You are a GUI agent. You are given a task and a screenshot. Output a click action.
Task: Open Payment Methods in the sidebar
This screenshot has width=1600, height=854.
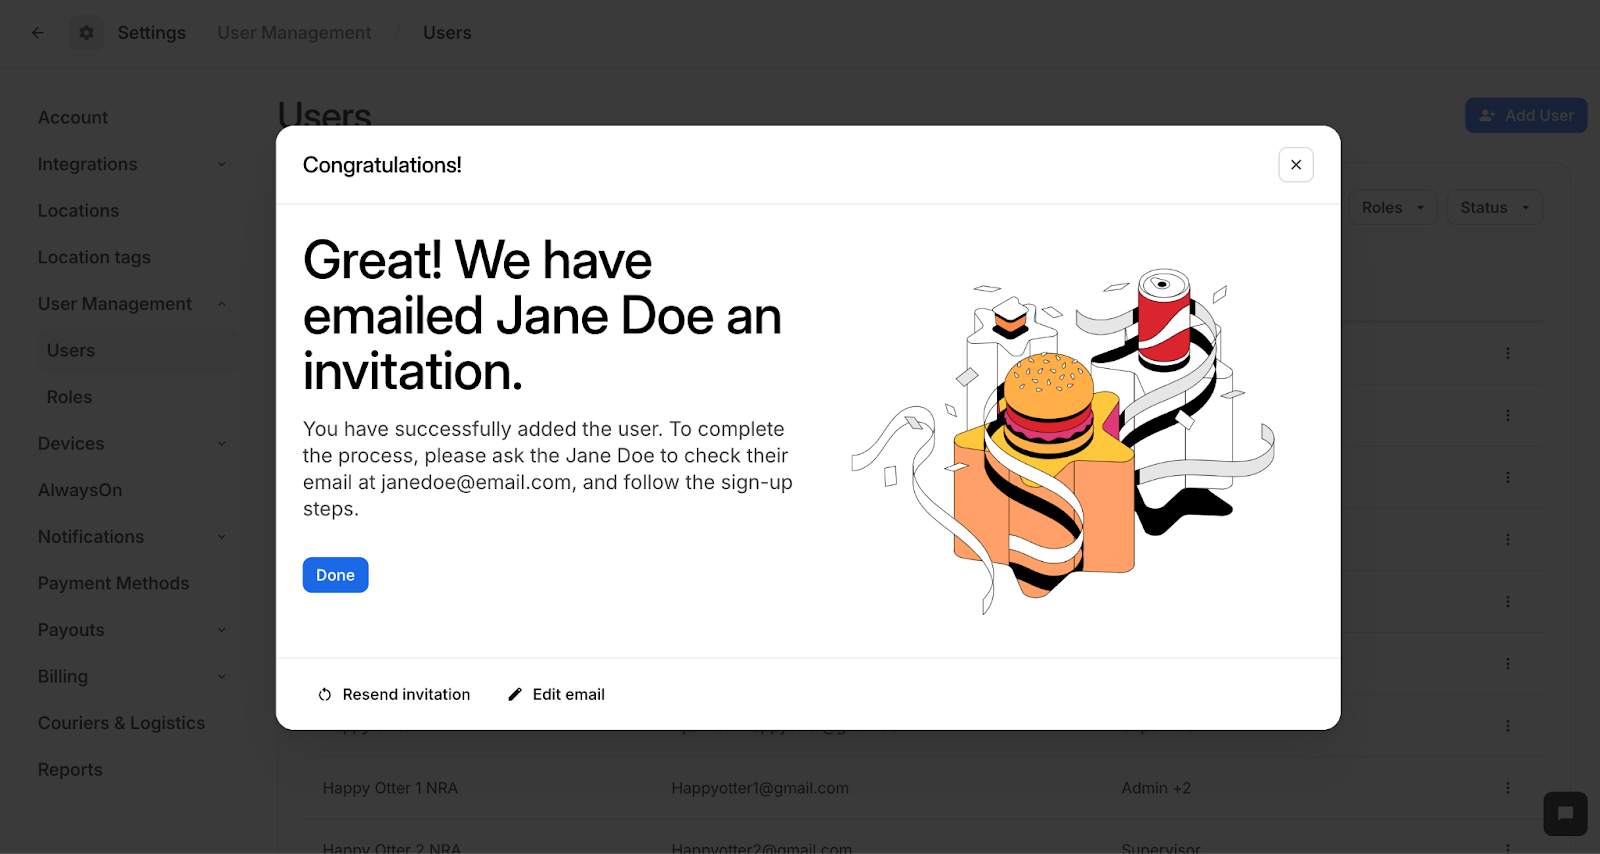[x=113, y=583]
